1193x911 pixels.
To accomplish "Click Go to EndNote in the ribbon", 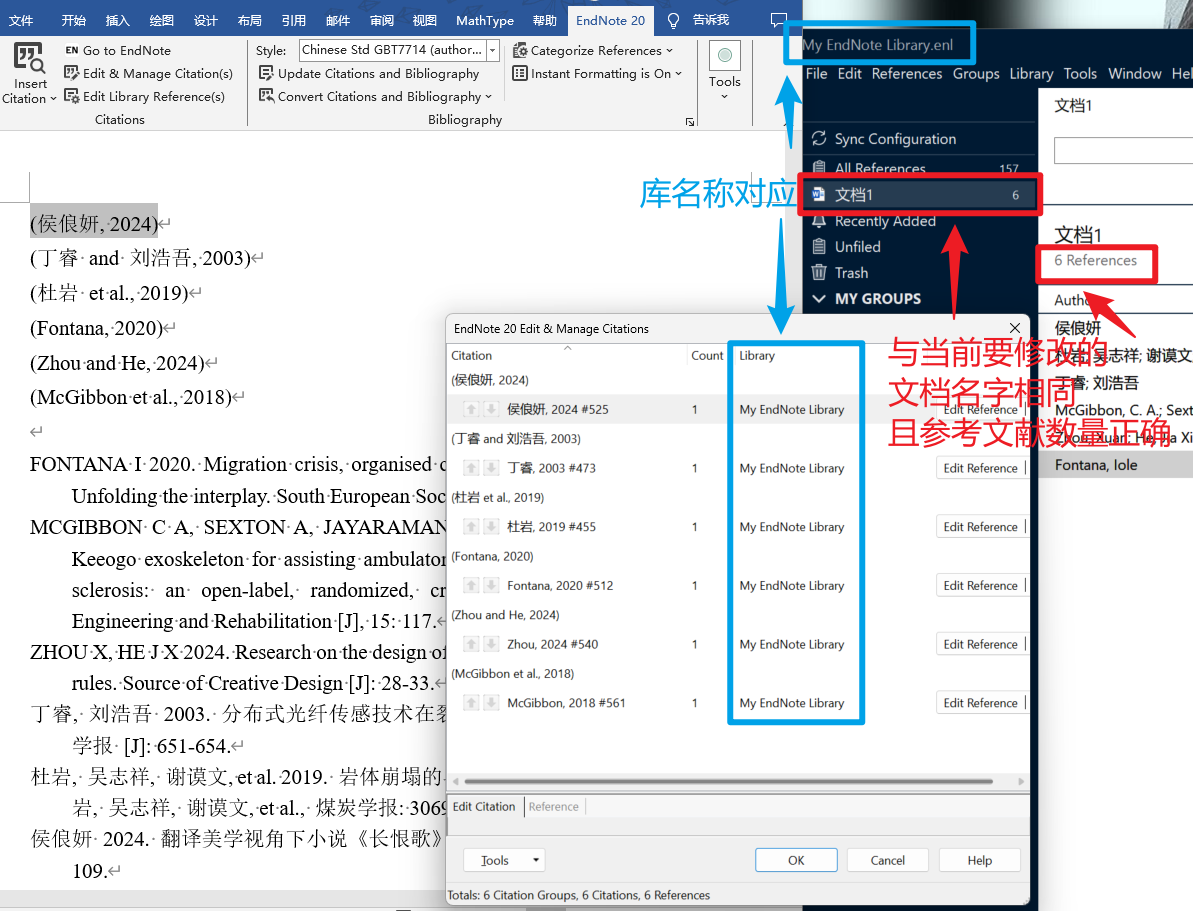I will click(118, 50).
